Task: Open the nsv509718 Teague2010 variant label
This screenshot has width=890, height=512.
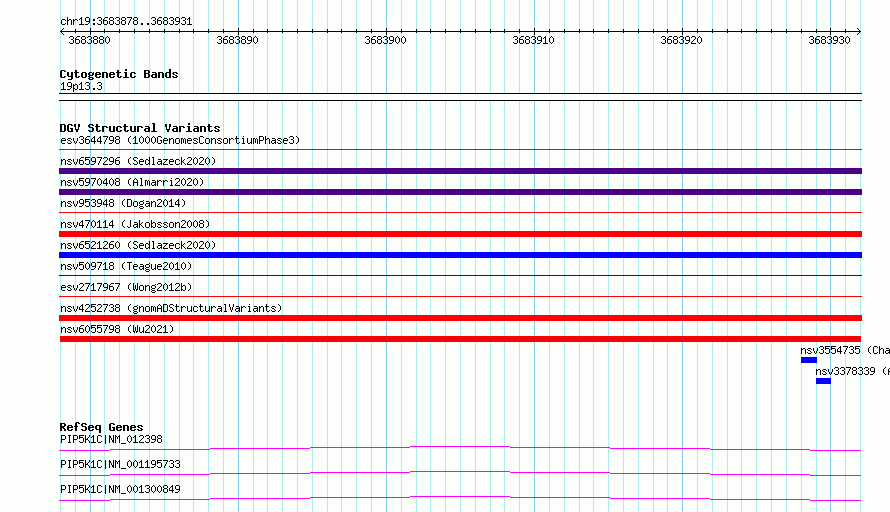Action: tap(126, 266)
